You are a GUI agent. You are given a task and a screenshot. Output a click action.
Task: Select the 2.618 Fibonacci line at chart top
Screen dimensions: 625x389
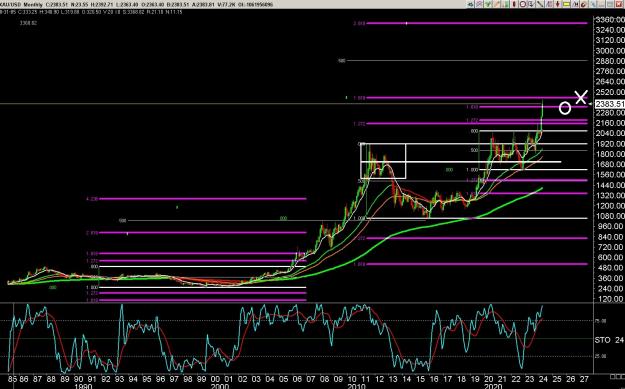click(x=477, y=23)
